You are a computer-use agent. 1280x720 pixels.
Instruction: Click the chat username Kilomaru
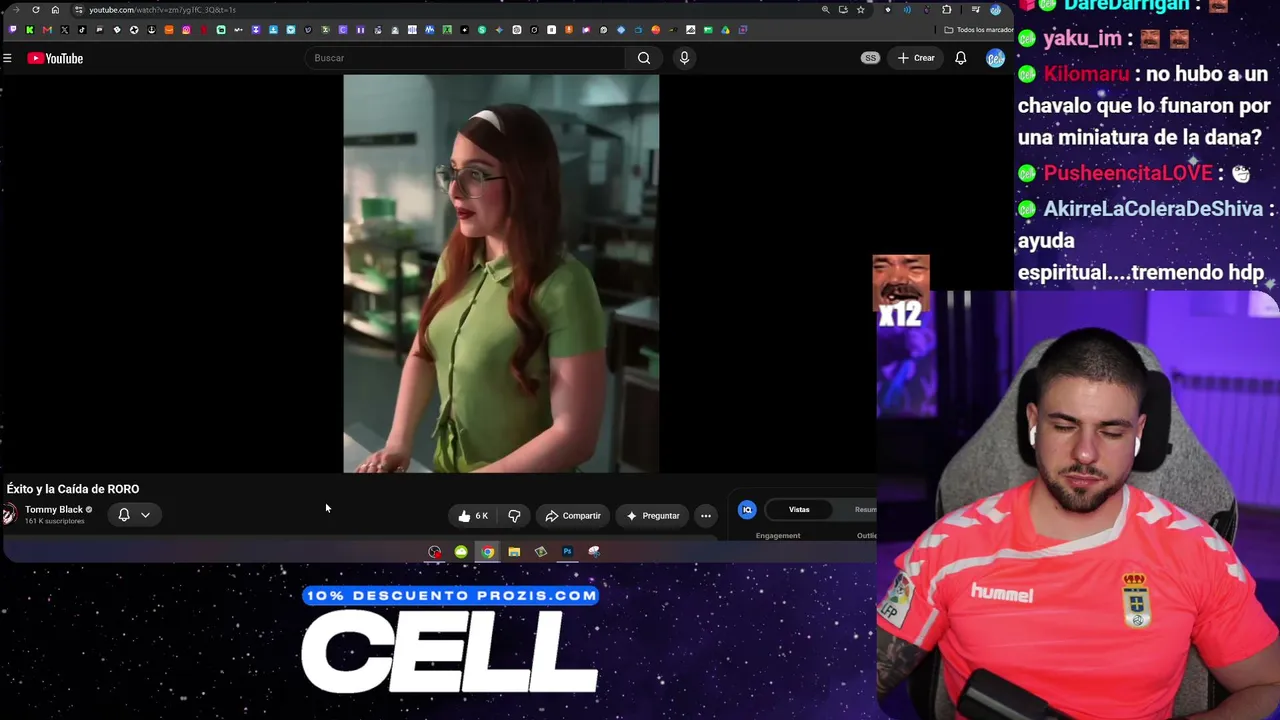(1086, 74)
